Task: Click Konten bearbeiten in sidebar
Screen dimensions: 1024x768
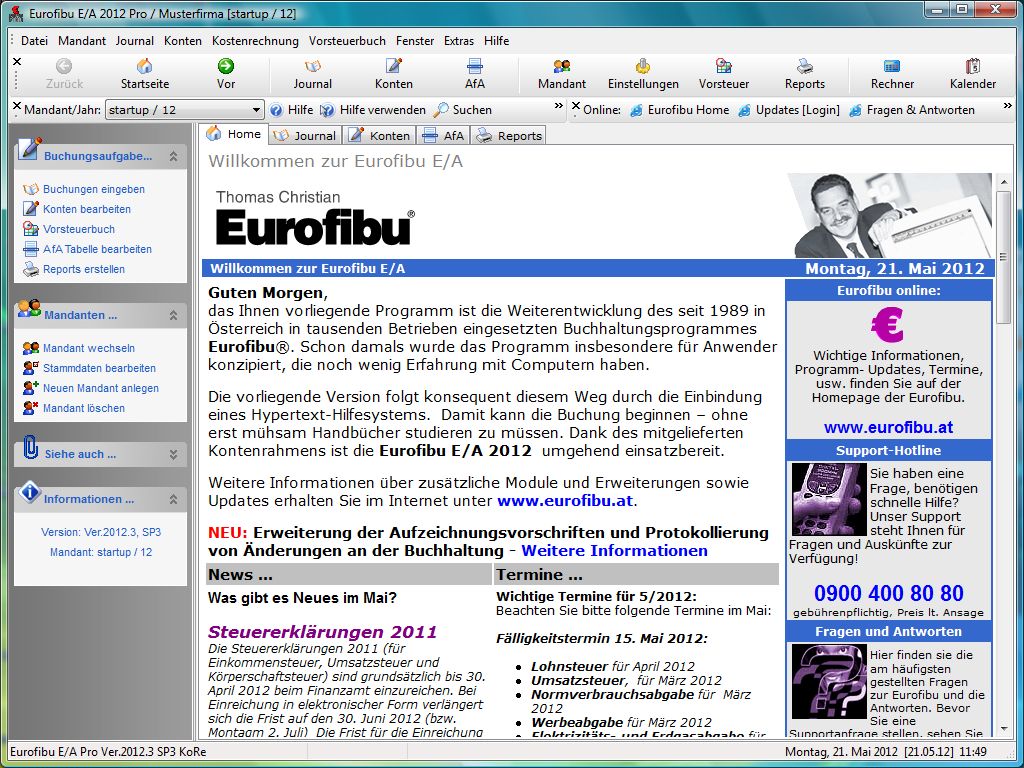Action: pos(87,209)
